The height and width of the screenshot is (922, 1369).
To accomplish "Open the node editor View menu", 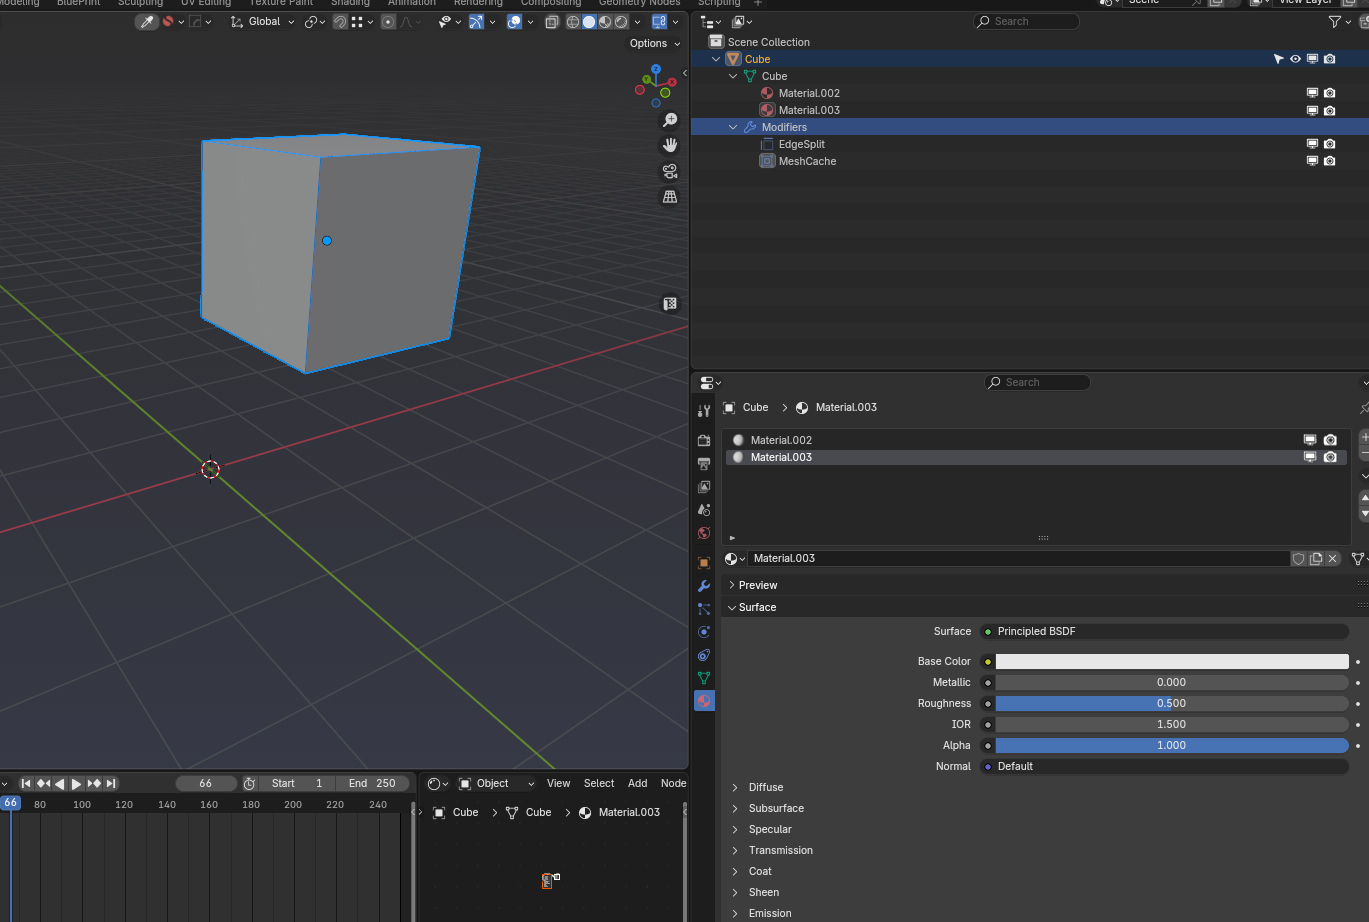I will (x=559, y=784).
